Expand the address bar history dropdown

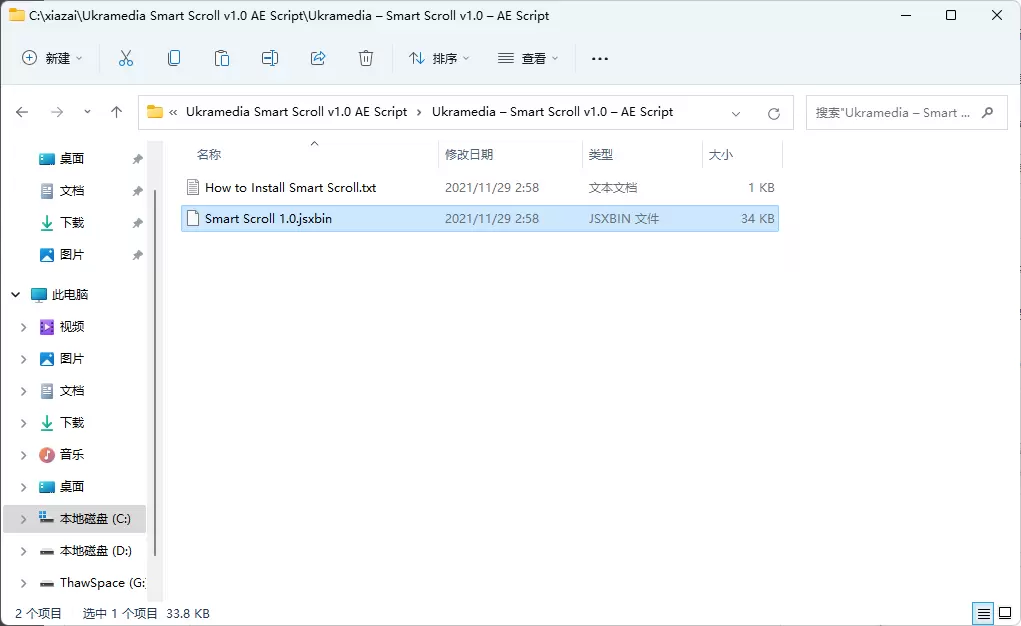tap(736, 113)
